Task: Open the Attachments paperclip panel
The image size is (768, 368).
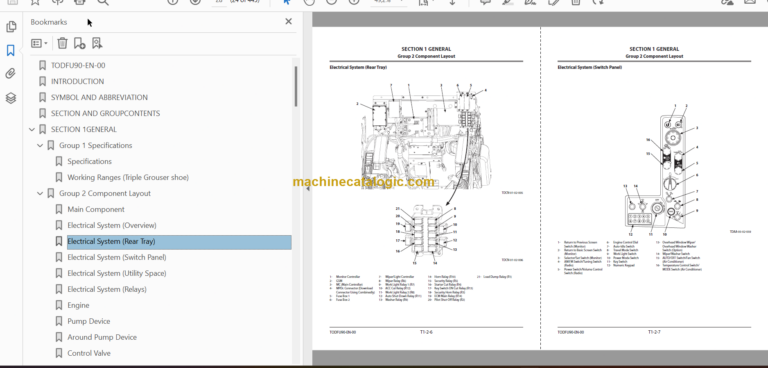Action: (11, 74)
